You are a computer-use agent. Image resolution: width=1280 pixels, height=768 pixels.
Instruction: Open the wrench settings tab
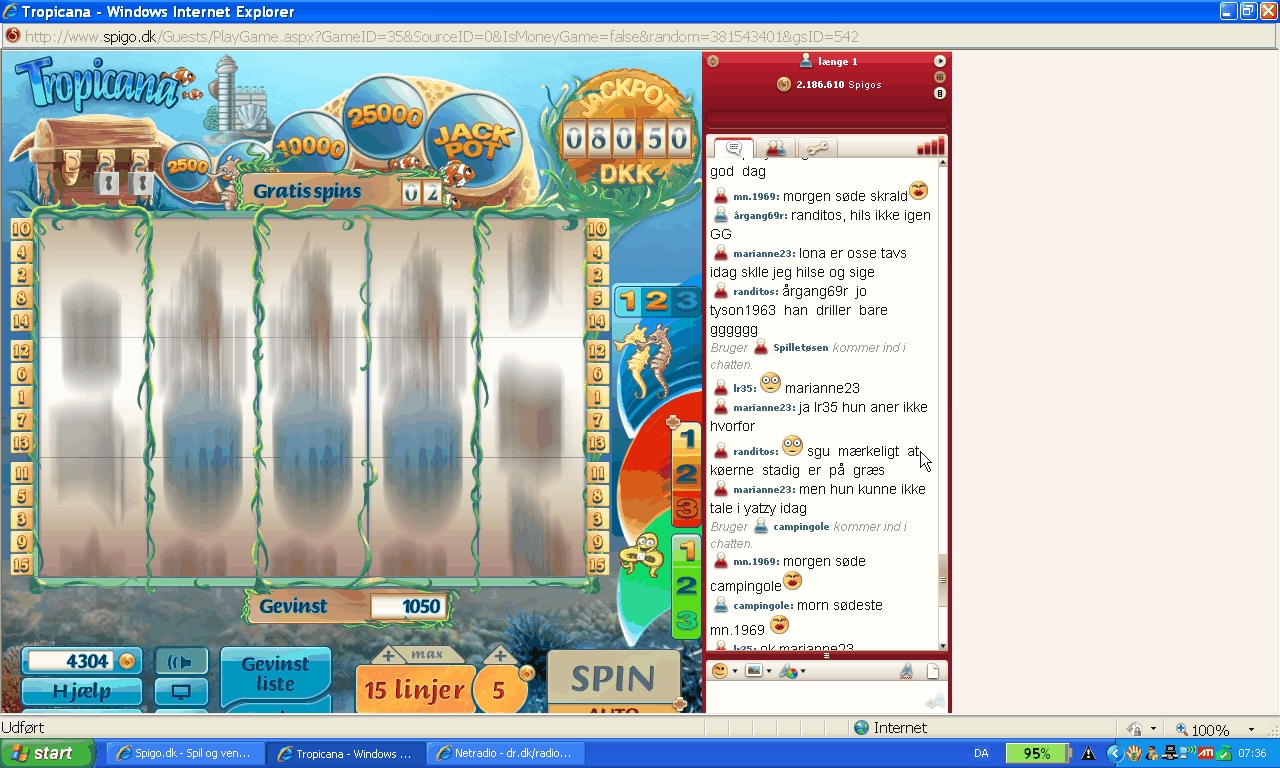817,148
